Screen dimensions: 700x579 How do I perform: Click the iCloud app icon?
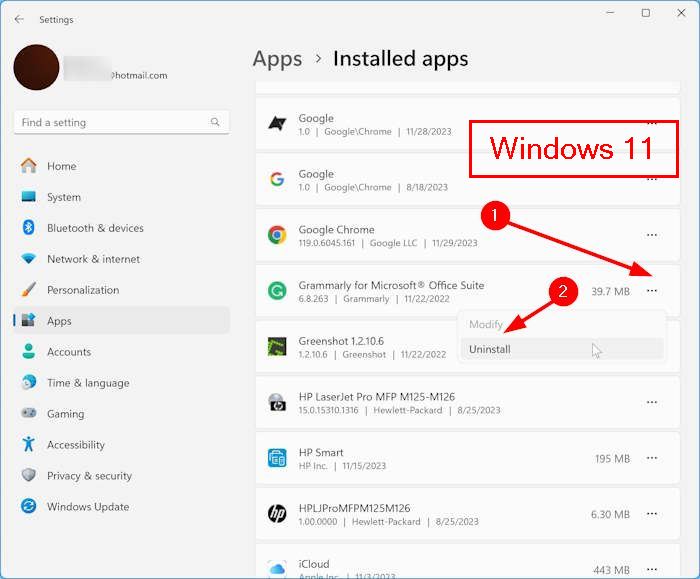tap(277, 568)
